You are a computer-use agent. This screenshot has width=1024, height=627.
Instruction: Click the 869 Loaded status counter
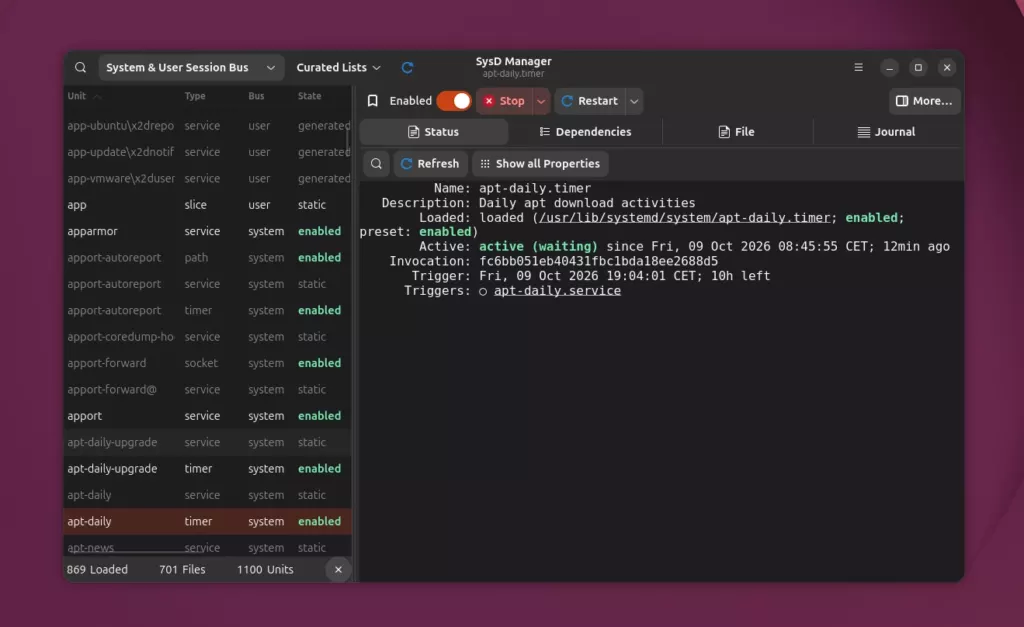pyautogui.click(x=97, y=570)
